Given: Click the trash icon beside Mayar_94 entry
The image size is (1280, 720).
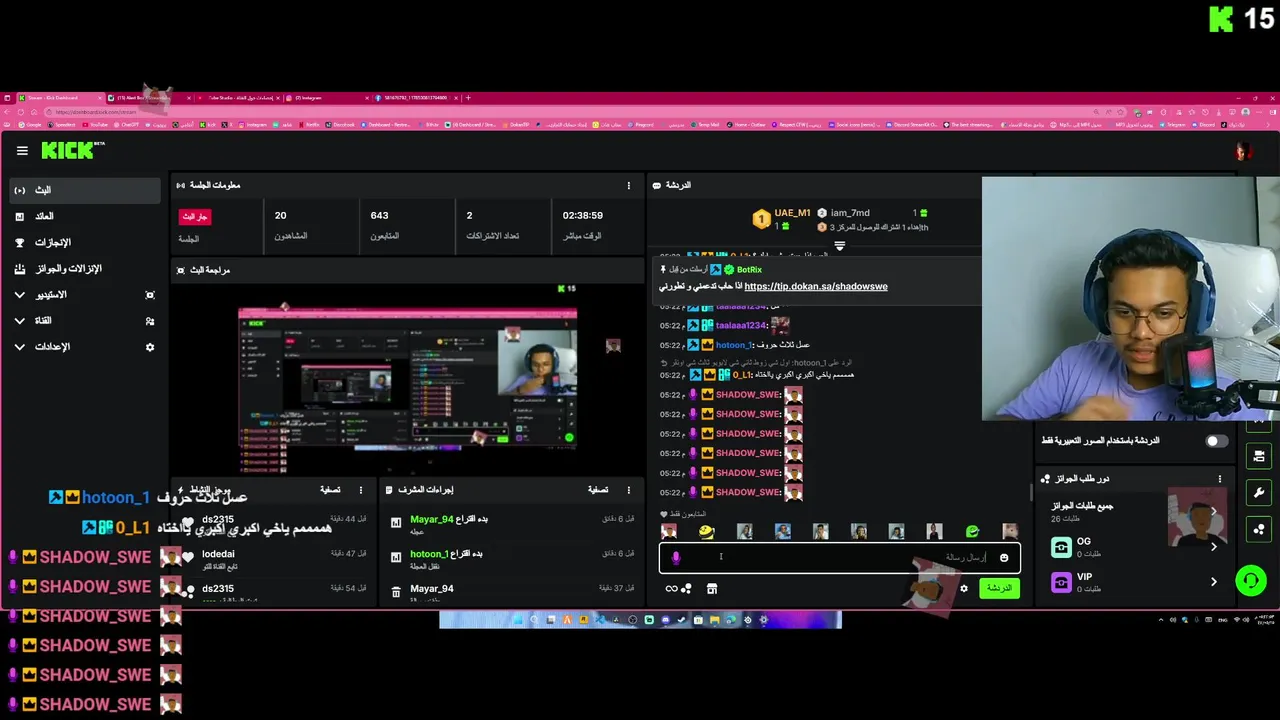Looking at the screenshot, I should (x=396, y=592).
